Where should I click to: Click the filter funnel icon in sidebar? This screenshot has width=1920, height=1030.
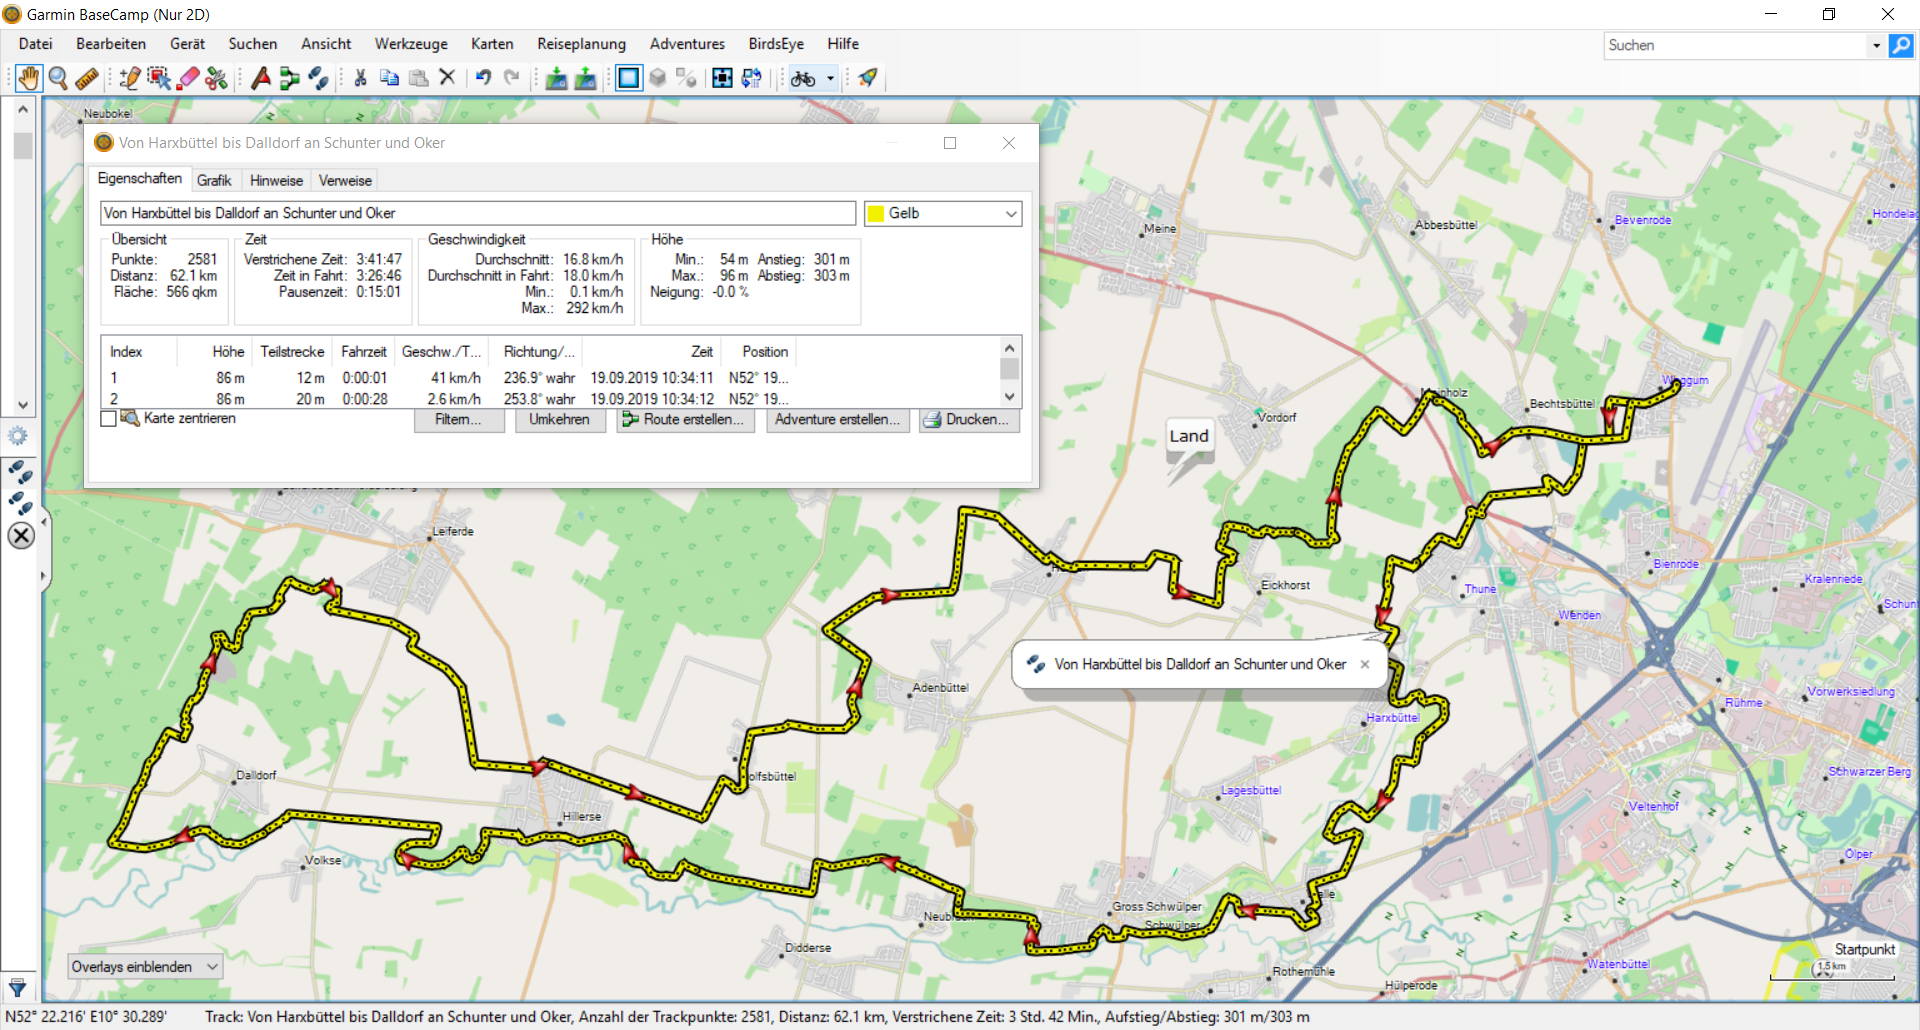pyautogui.click(x=17, y=989)
